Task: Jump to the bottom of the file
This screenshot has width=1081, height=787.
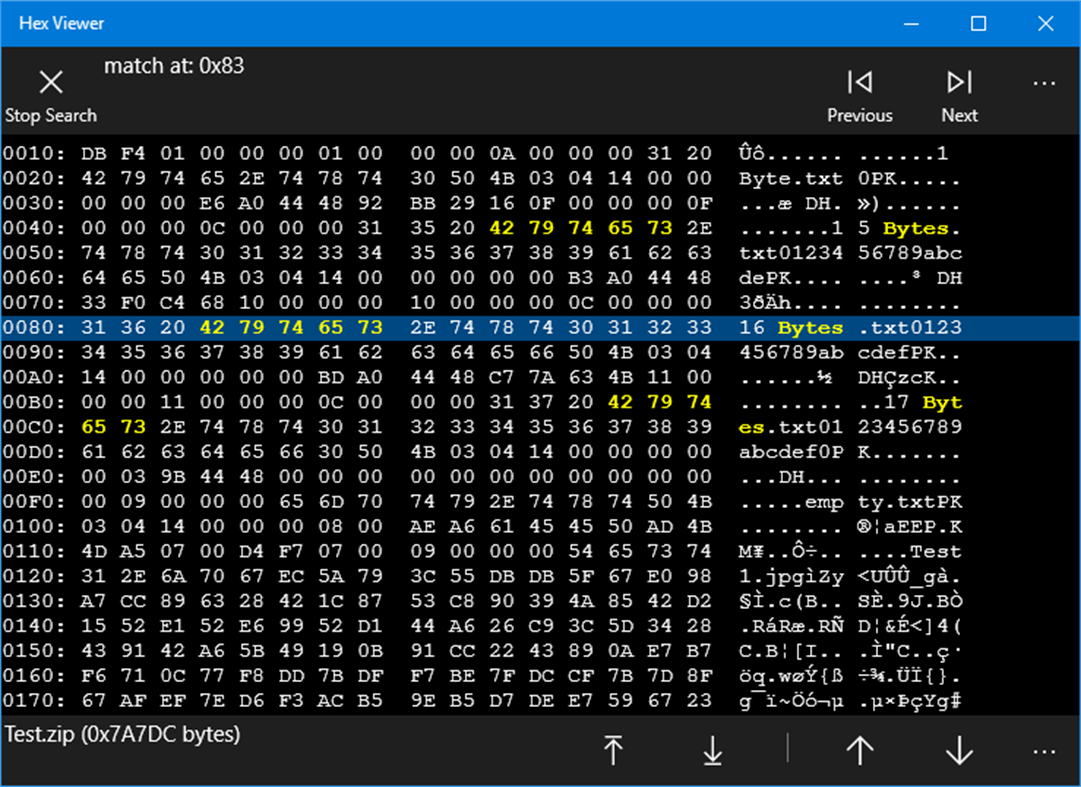Action: click(x=712, y=751)
